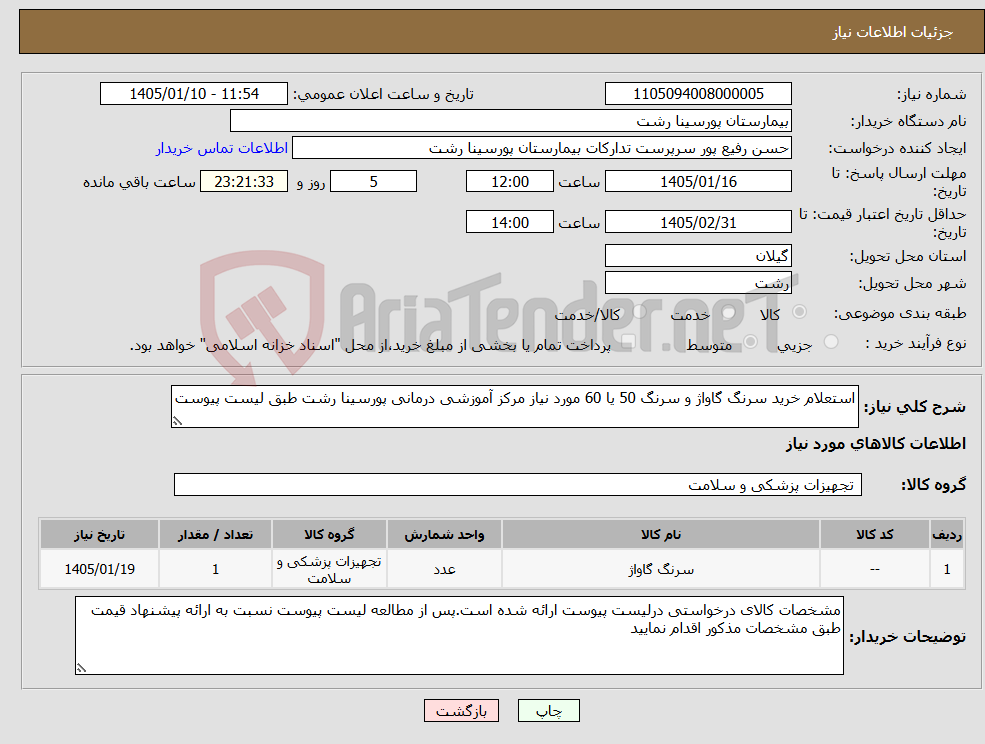Open the اطلاعات تماس خریدار link
985x744 pixels.
[x=222, y=148]
